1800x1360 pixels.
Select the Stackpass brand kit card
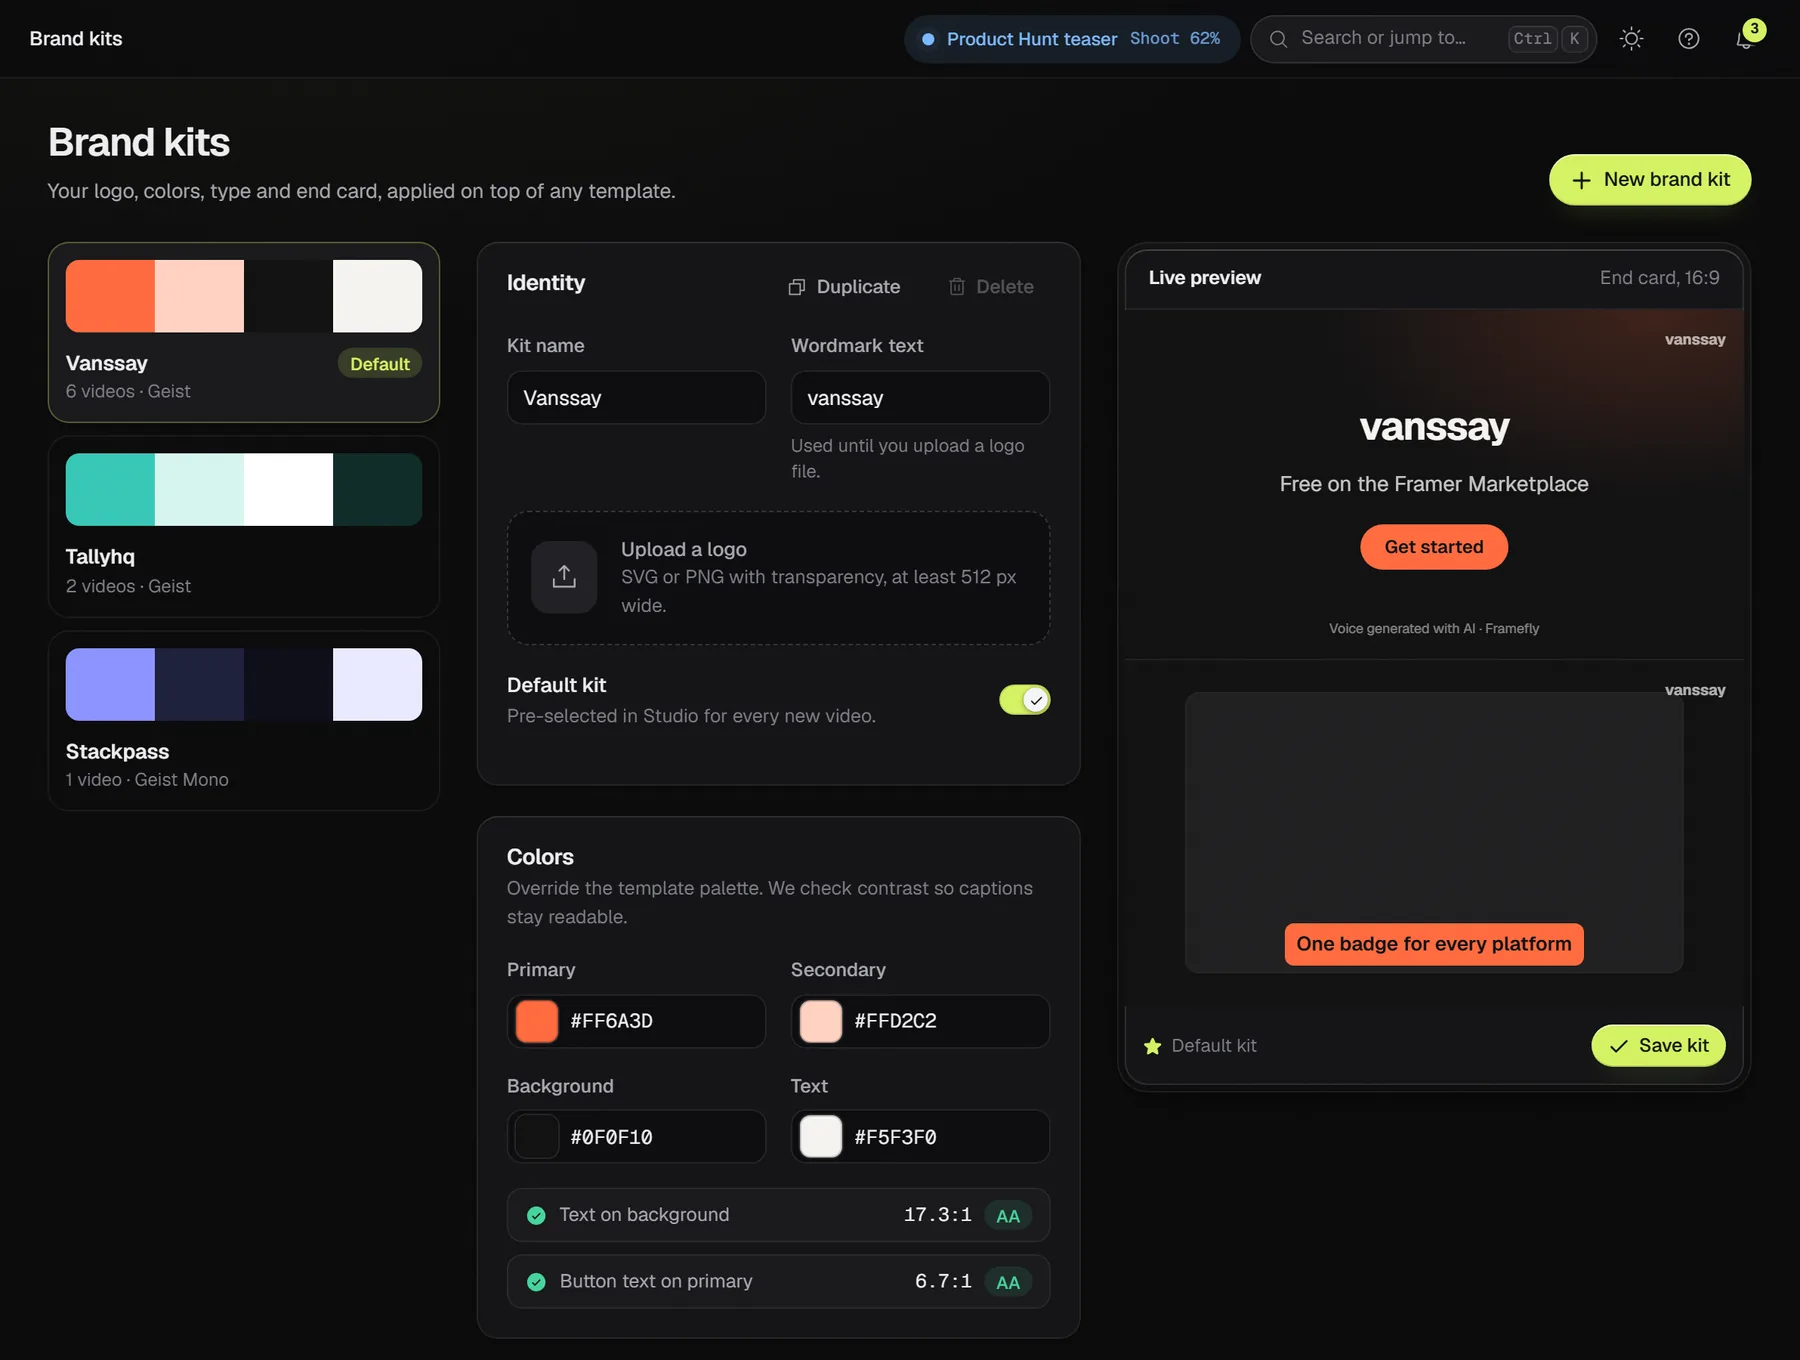tap(244, 721)
